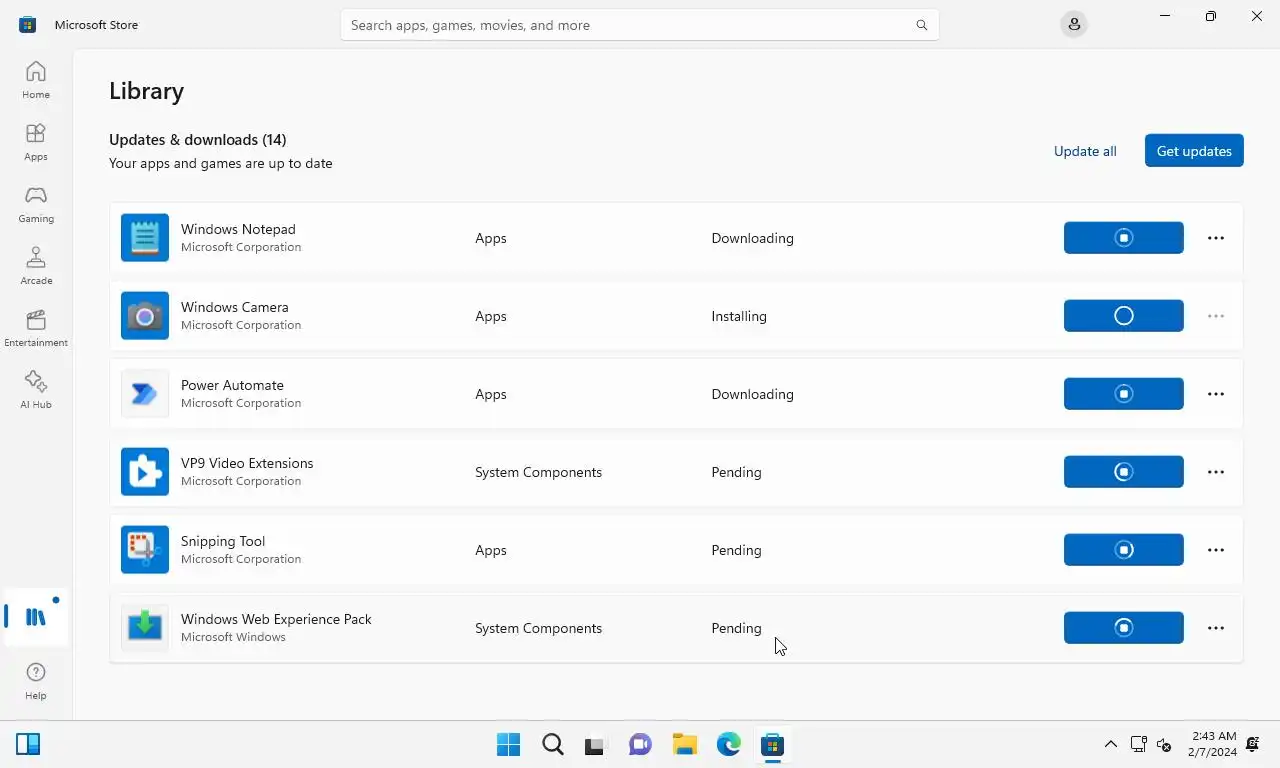Go to Home in the sidebar
The width and height of the screenshot is (1280, 768).
click(36, 80)
